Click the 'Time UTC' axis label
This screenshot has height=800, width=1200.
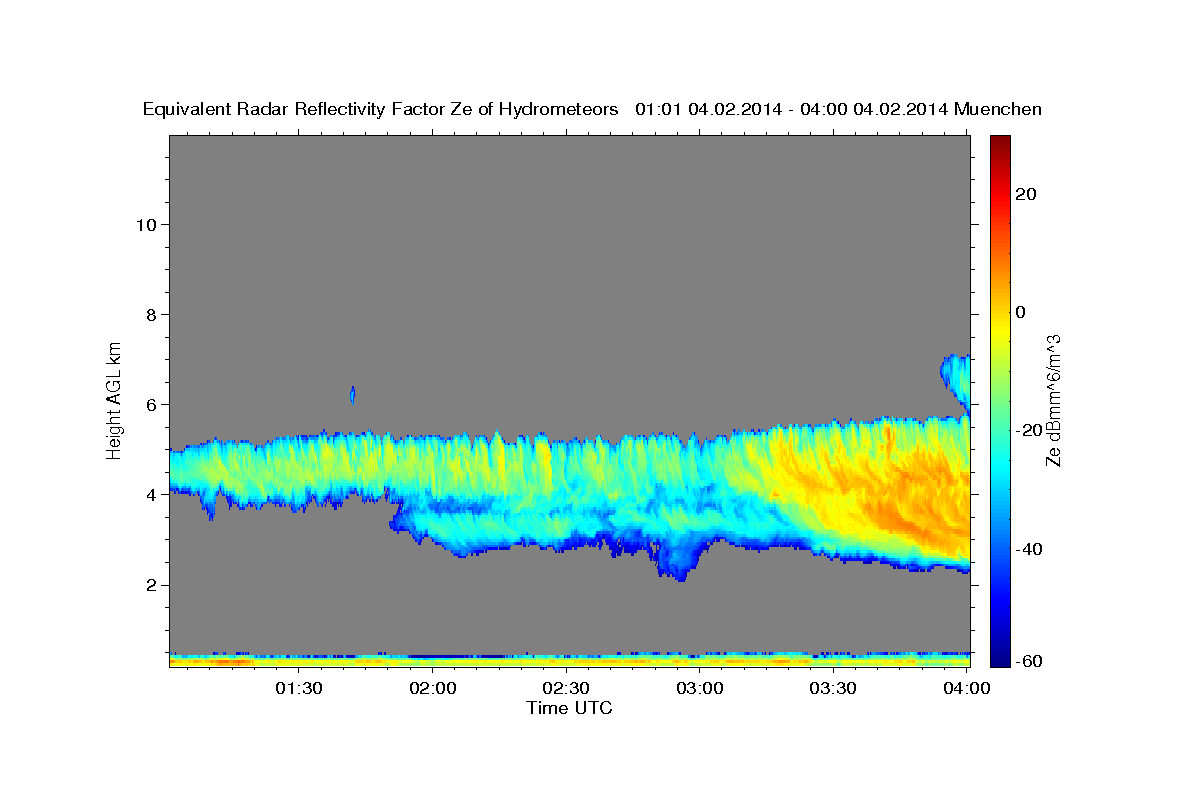tap(569, 708)
